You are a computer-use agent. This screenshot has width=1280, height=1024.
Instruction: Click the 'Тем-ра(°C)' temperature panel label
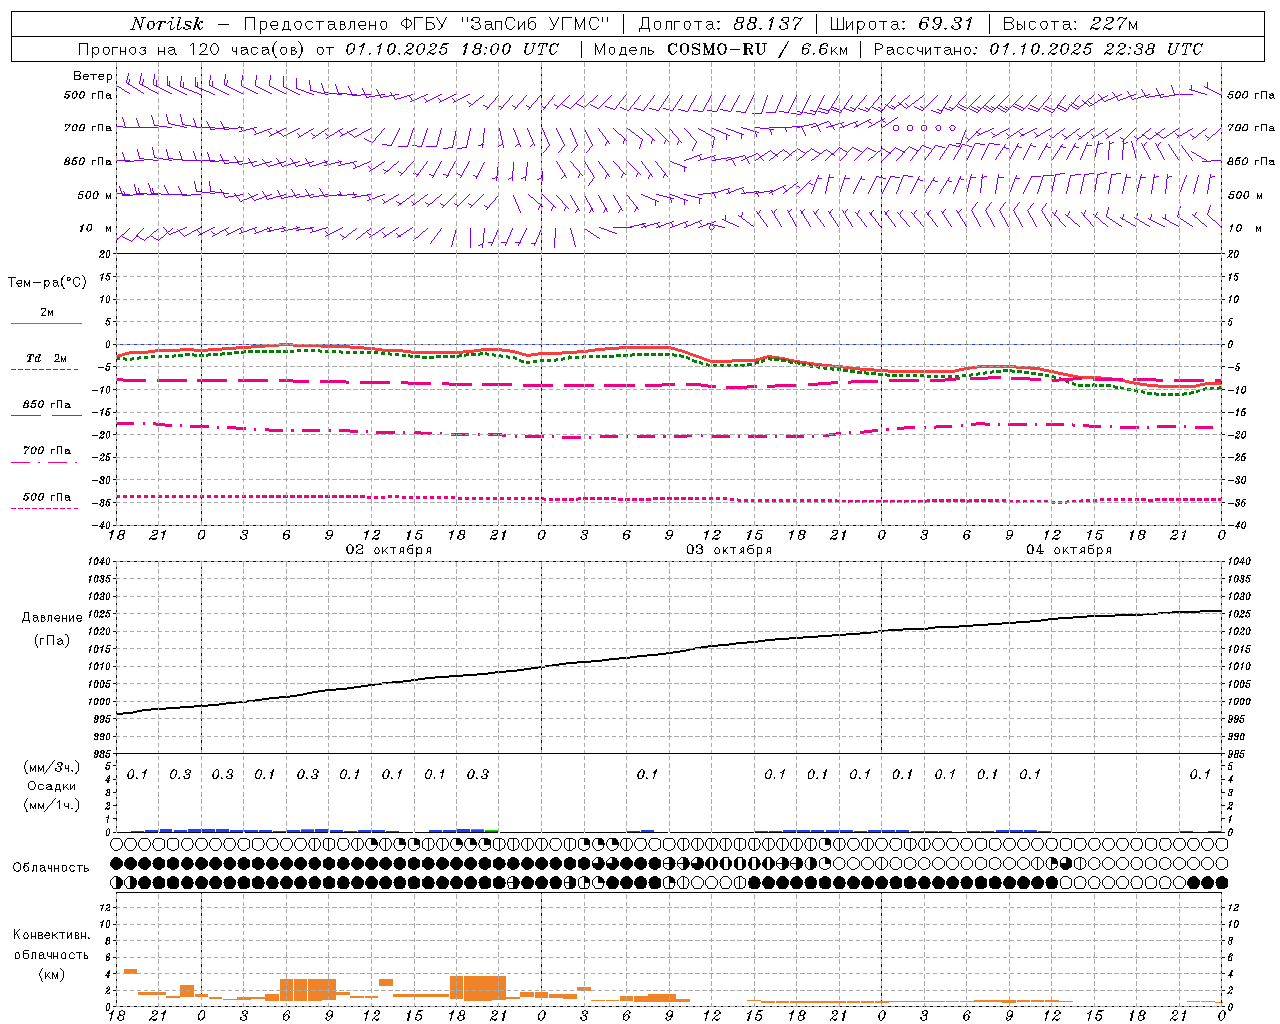tap(47, 283)
